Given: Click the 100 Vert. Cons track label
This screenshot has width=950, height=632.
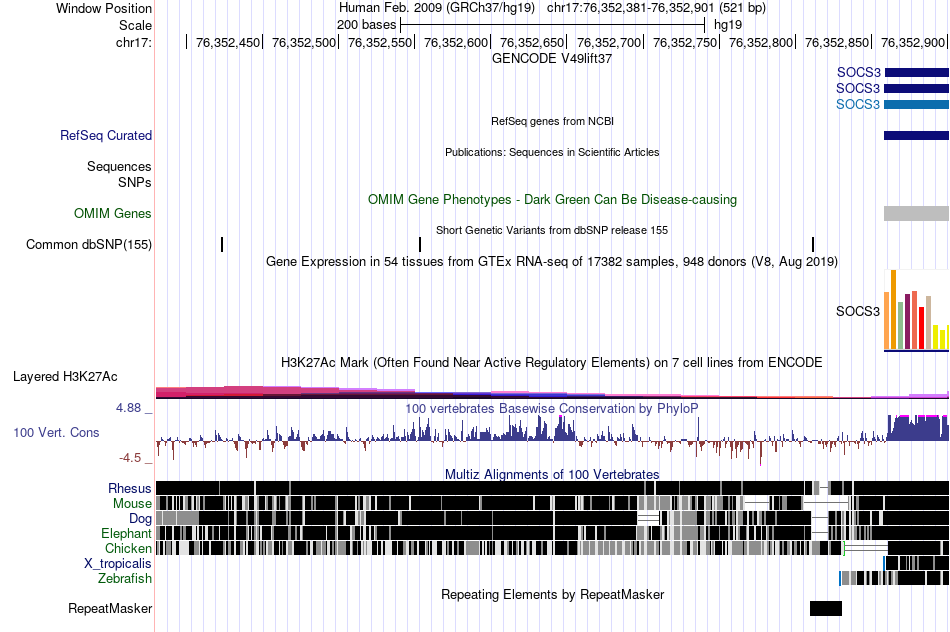Looking at the screenshot, I should click(56, 433).
